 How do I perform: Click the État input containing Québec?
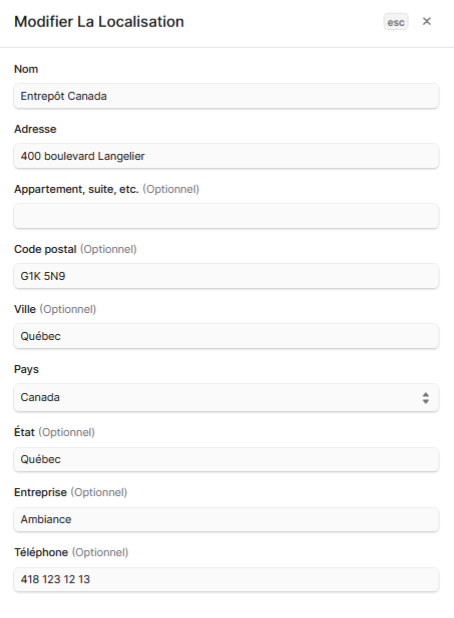point(226,459)
